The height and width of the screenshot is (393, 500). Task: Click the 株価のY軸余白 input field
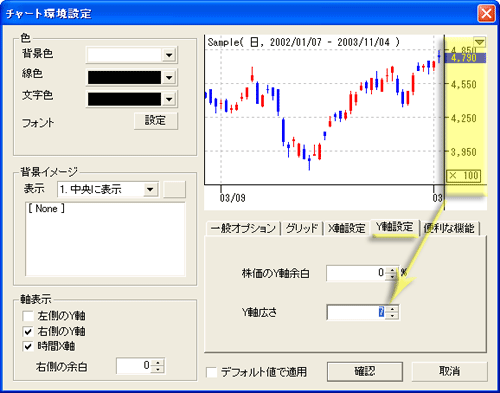pyautogui.click(x=356, y=273)
